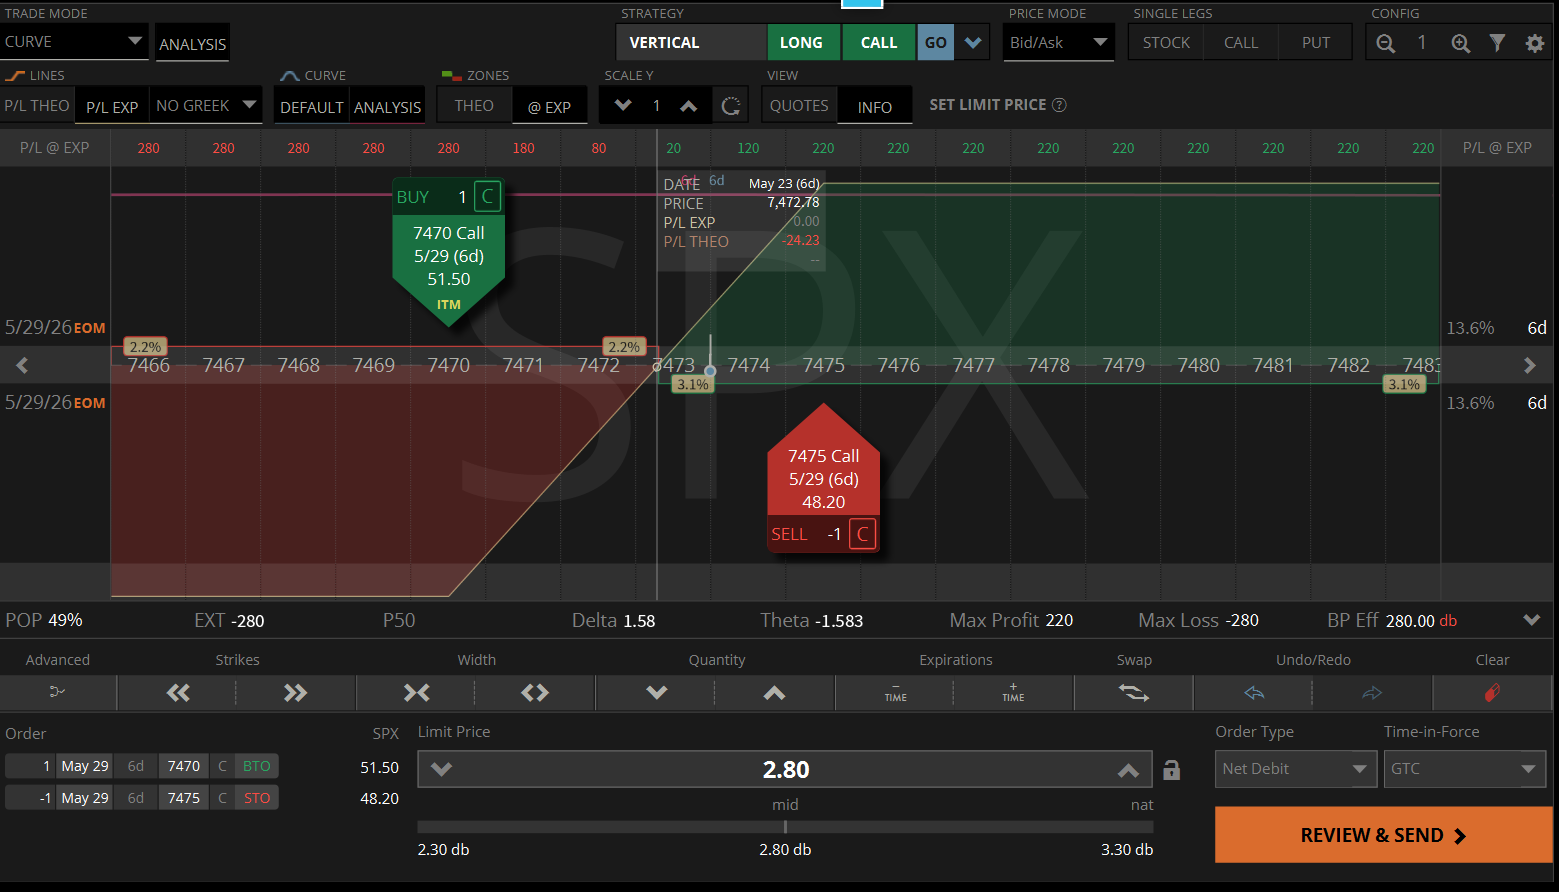The width and height of the screenshot is (1559, 892).
Task: Open the Bid/Ask price mode dropdown
Action: click(x=1059, y=43)
